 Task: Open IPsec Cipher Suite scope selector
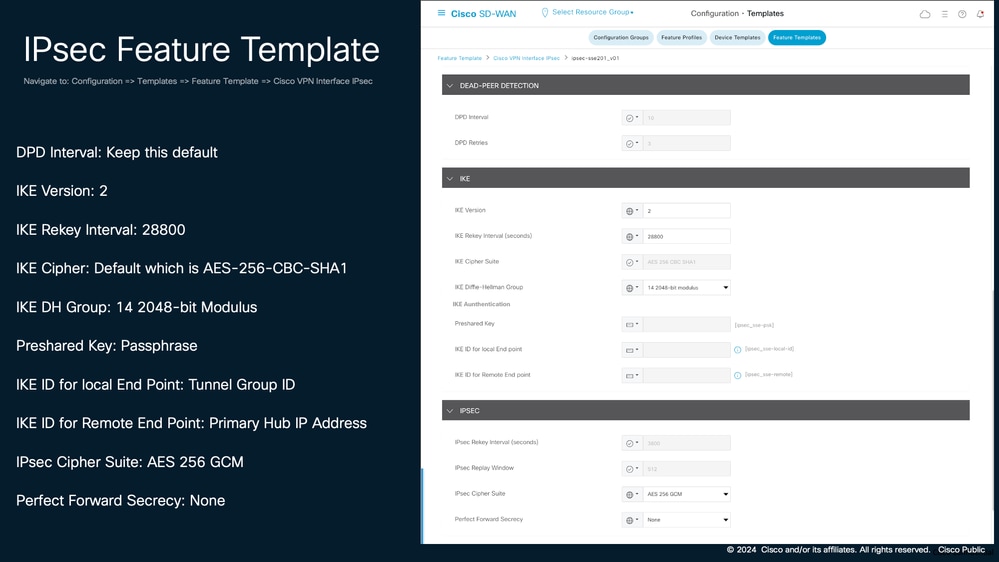(632, 494)
